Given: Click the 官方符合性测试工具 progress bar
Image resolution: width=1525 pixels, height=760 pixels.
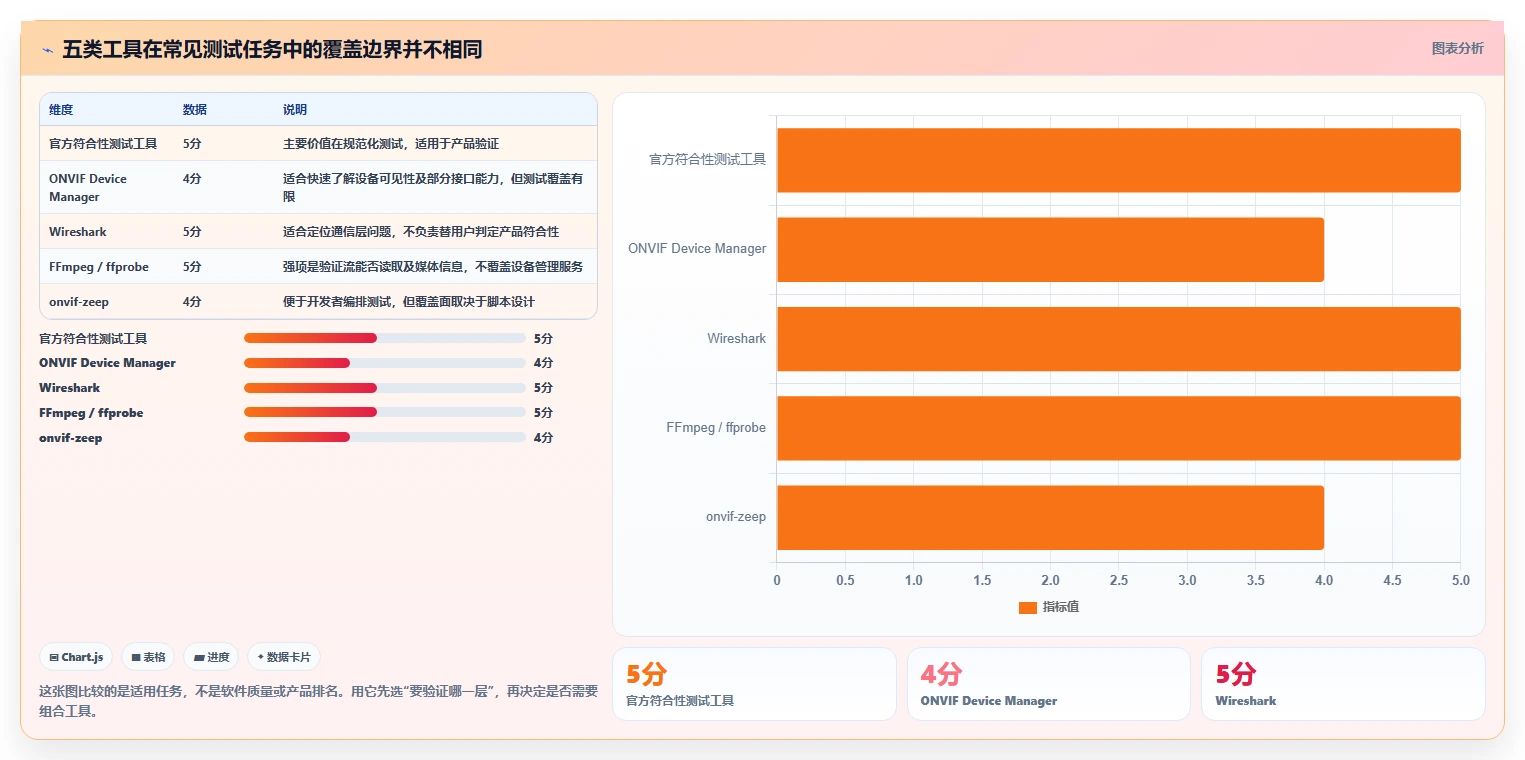Looking at the screenshot, I should point(384,338).
